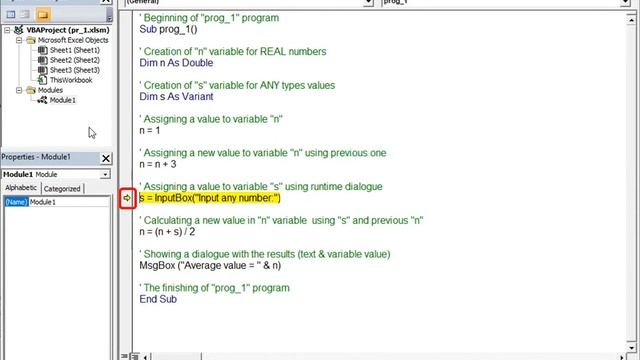Open the prog_1 procedure dropdown arrow

coord(625,2)
